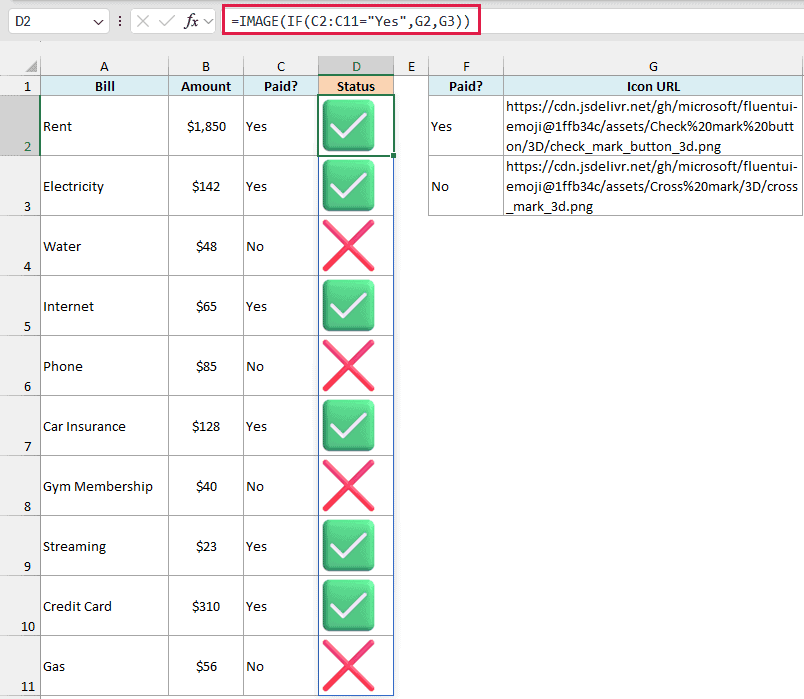This screenshot has width=804, height=699.
Task: Click the $128 amount cell
Action: pyautogui.click(x=206, y=426)
